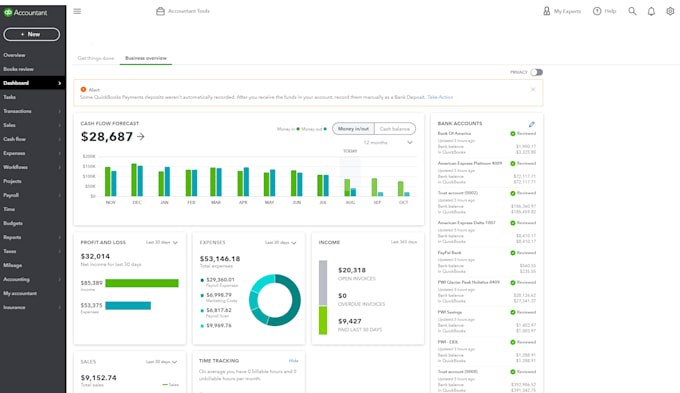
Task: Click the Reviewed checkmark for American Express Delta
Action: click(x=513, y=223)
